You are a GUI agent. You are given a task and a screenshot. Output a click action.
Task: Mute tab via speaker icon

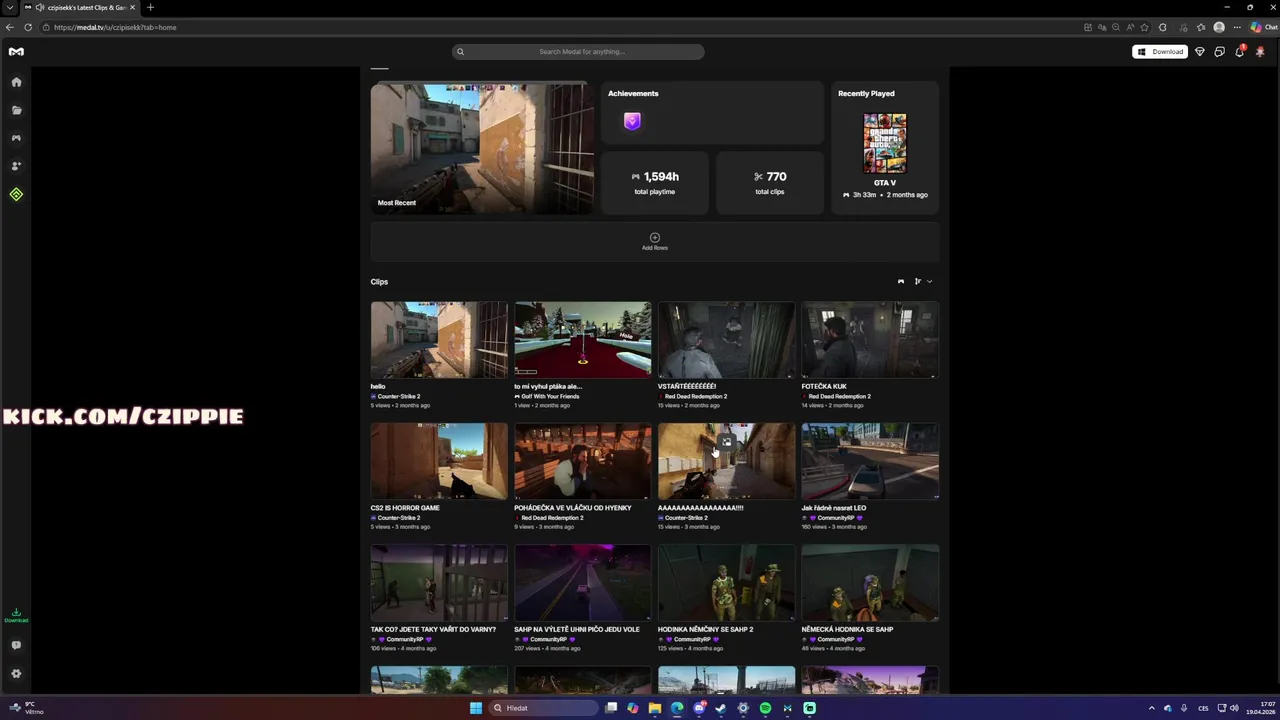[x=40, y=7]
